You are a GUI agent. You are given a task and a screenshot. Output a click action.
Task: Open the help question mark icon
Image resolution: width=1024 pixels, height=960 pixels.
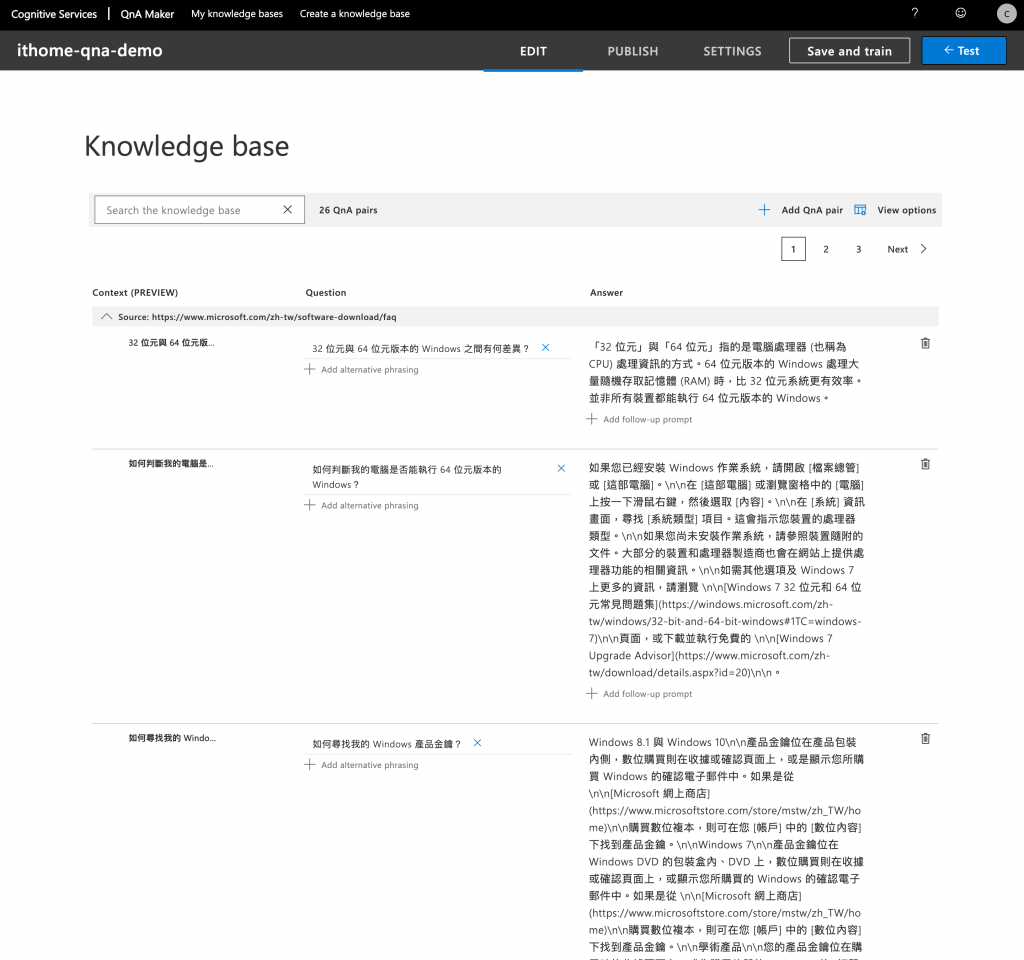pos(914,13)
